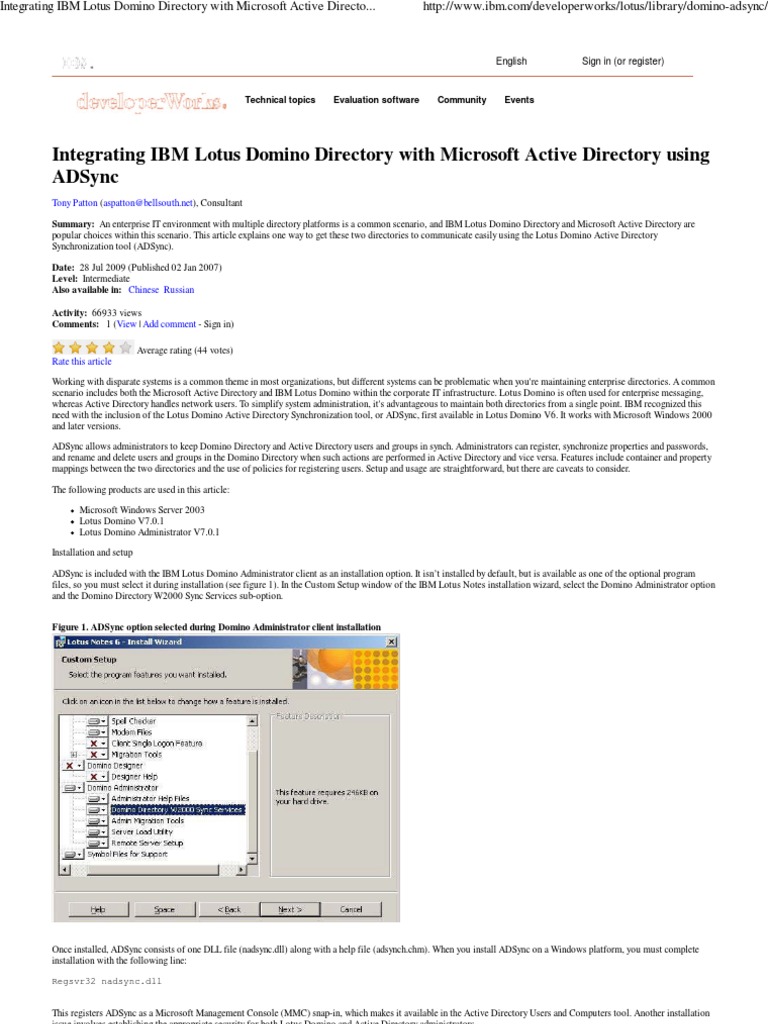This screenshot has height=1024, width=768.
Task: Click the feature list scroll down arrow
Action: (253, 858)
